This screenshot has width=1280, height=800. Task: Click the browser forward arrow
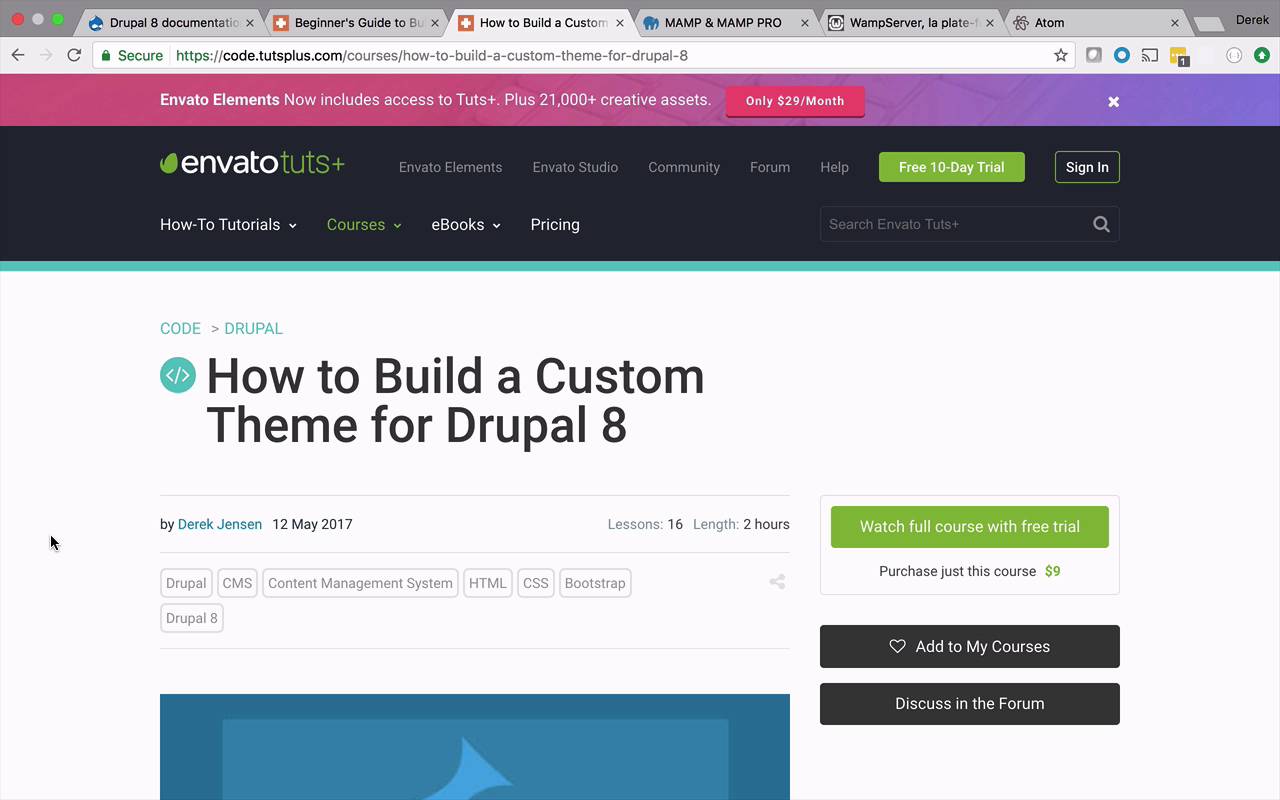46,55
